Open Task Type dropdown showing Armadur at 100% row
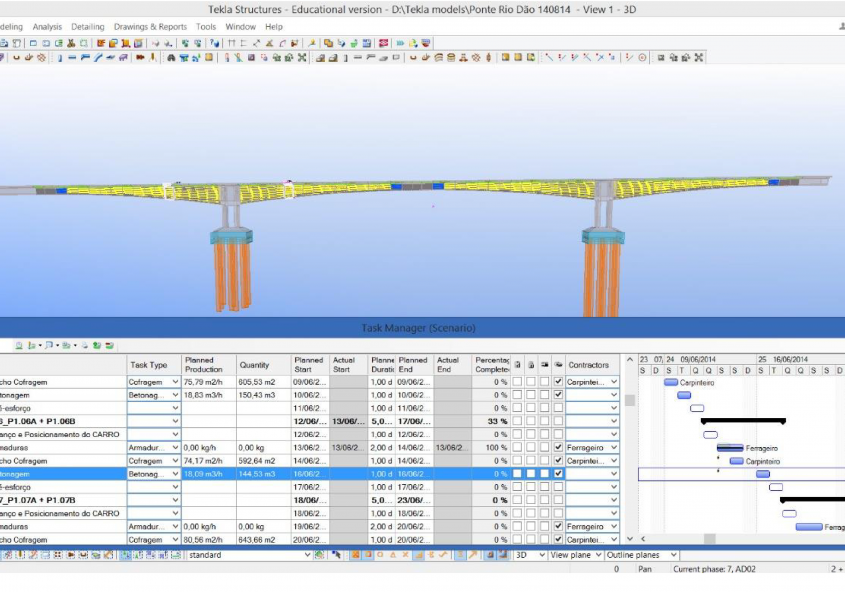Image resolution: width=845 pixels, height=592 pixels. point(175,448)
